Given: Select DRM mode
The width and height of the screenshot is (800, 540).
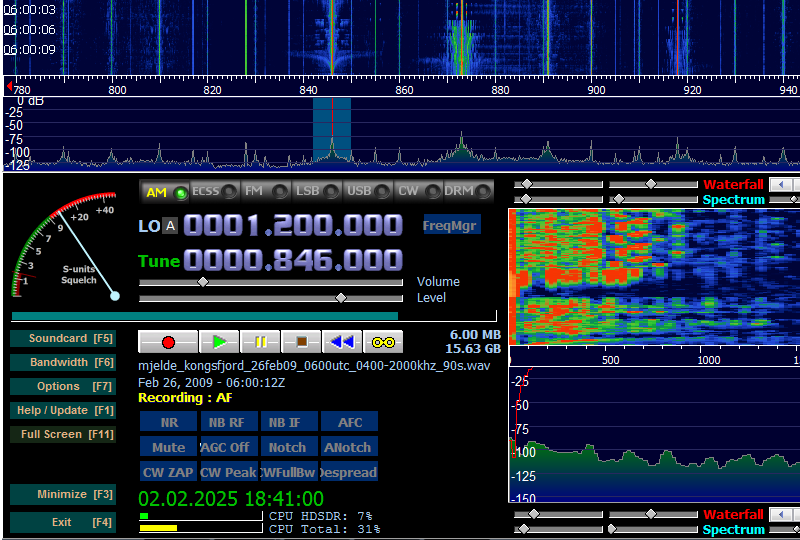Looking at the screenshot, I should pyautogui.click(x=468, y=192).
